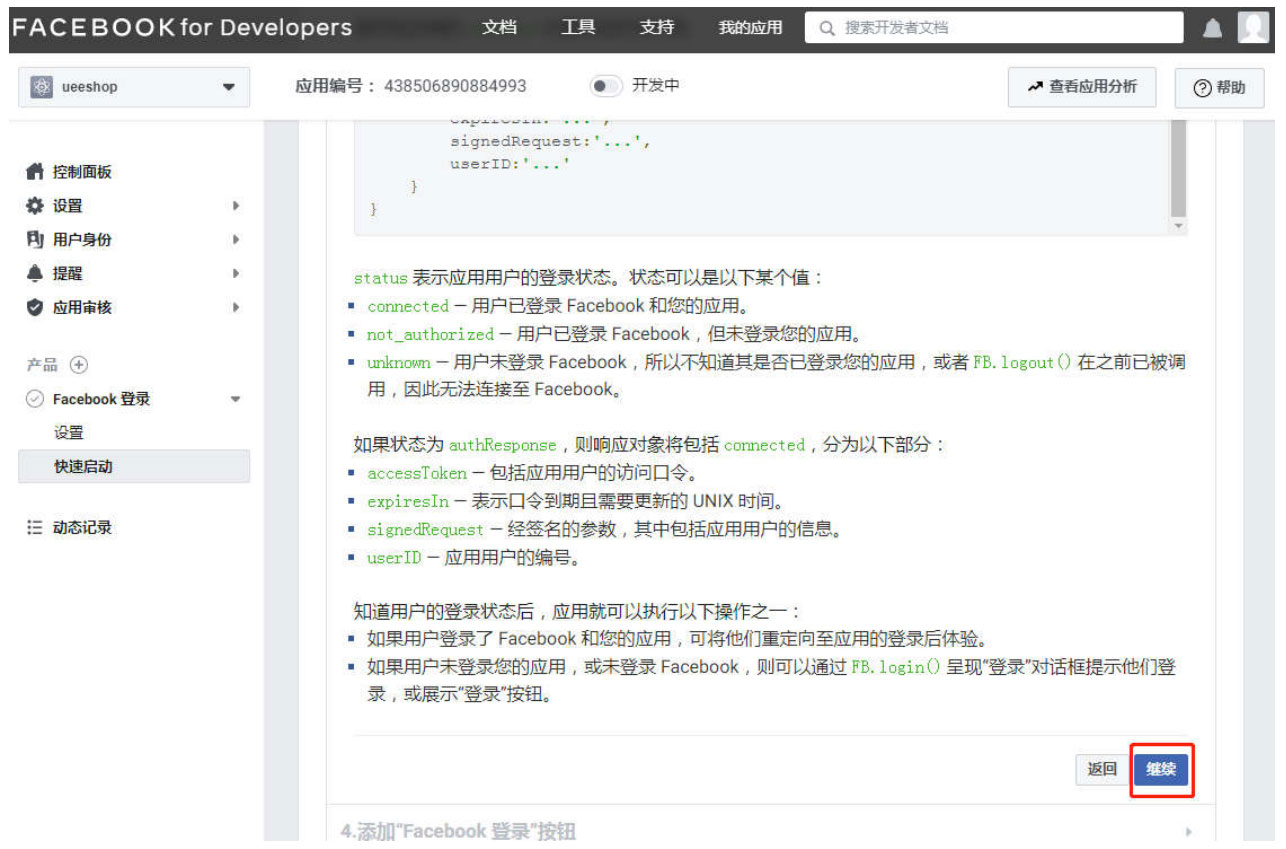1286x849 pixels.
Task: Click the 返回 button
Action: 1102,770
